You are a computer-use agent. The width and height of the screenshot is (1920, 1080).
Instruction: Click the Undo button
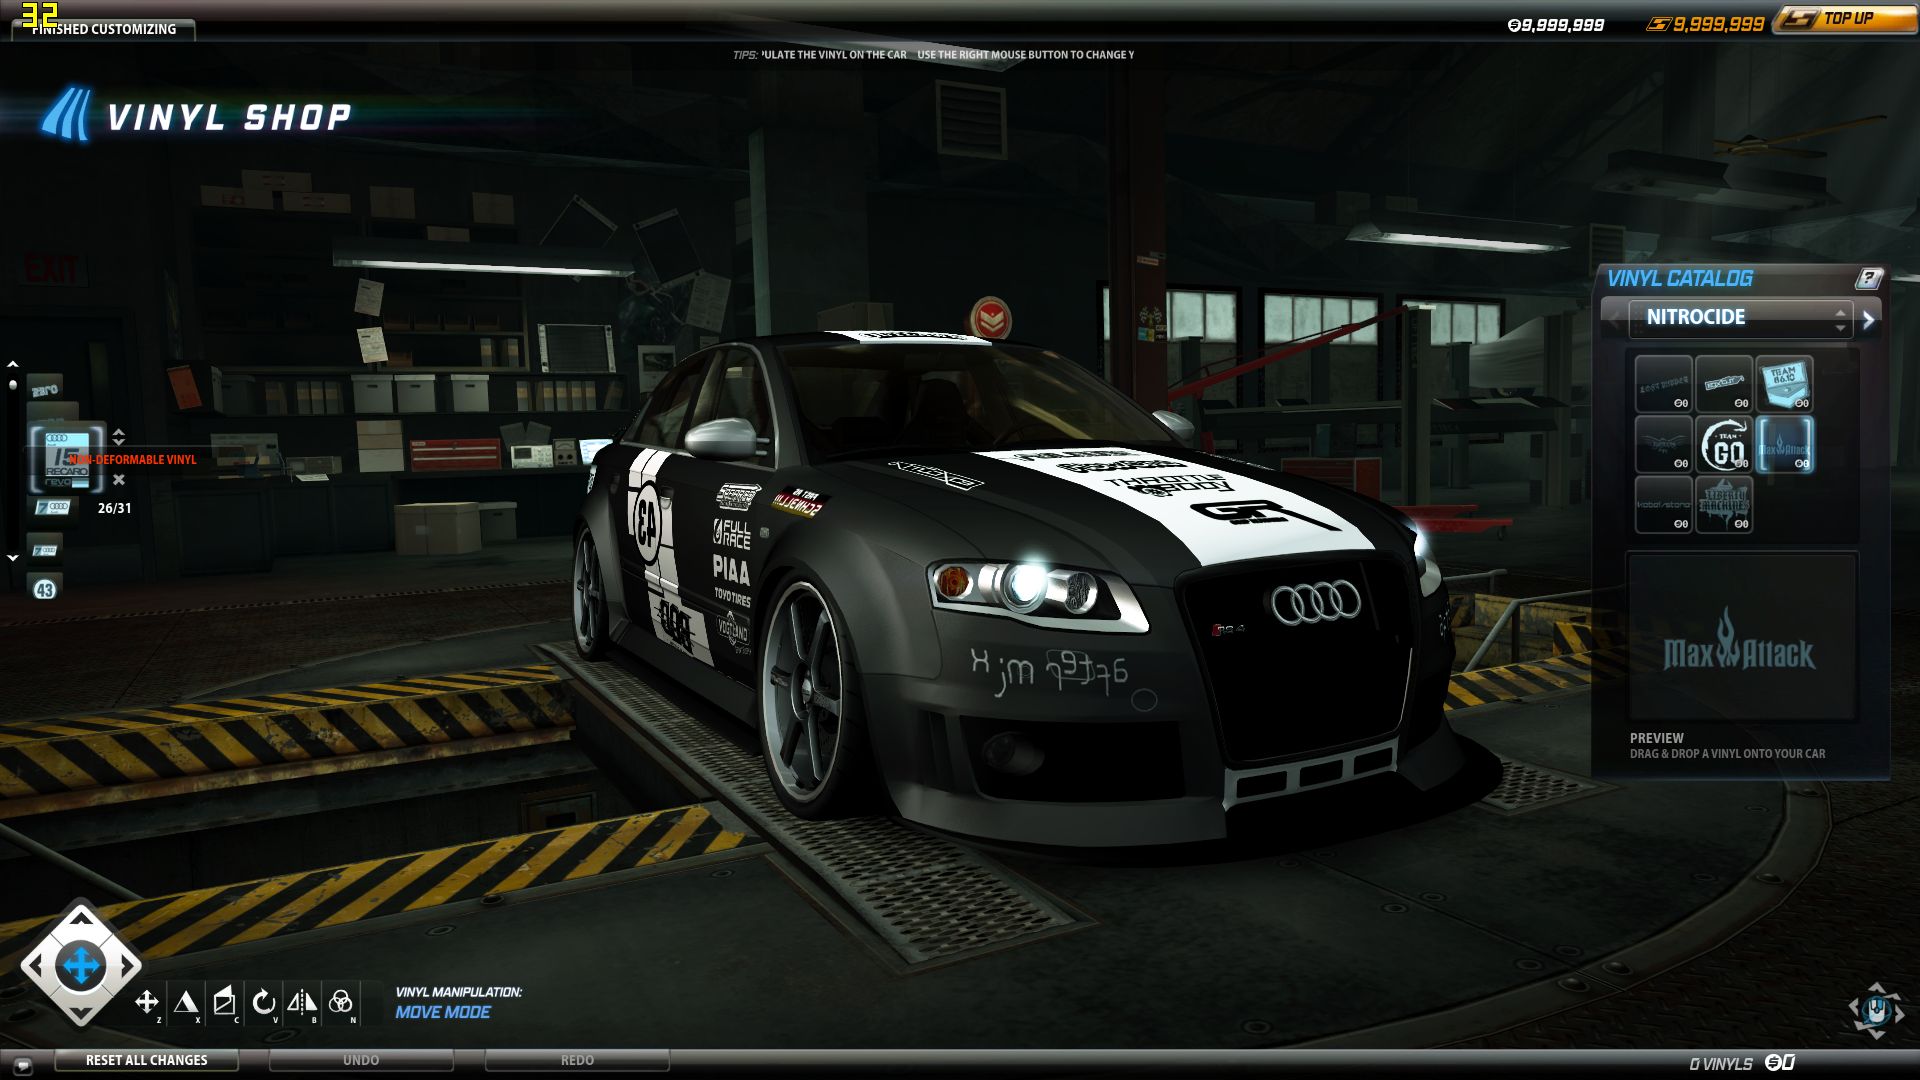tap(361, 1060)
